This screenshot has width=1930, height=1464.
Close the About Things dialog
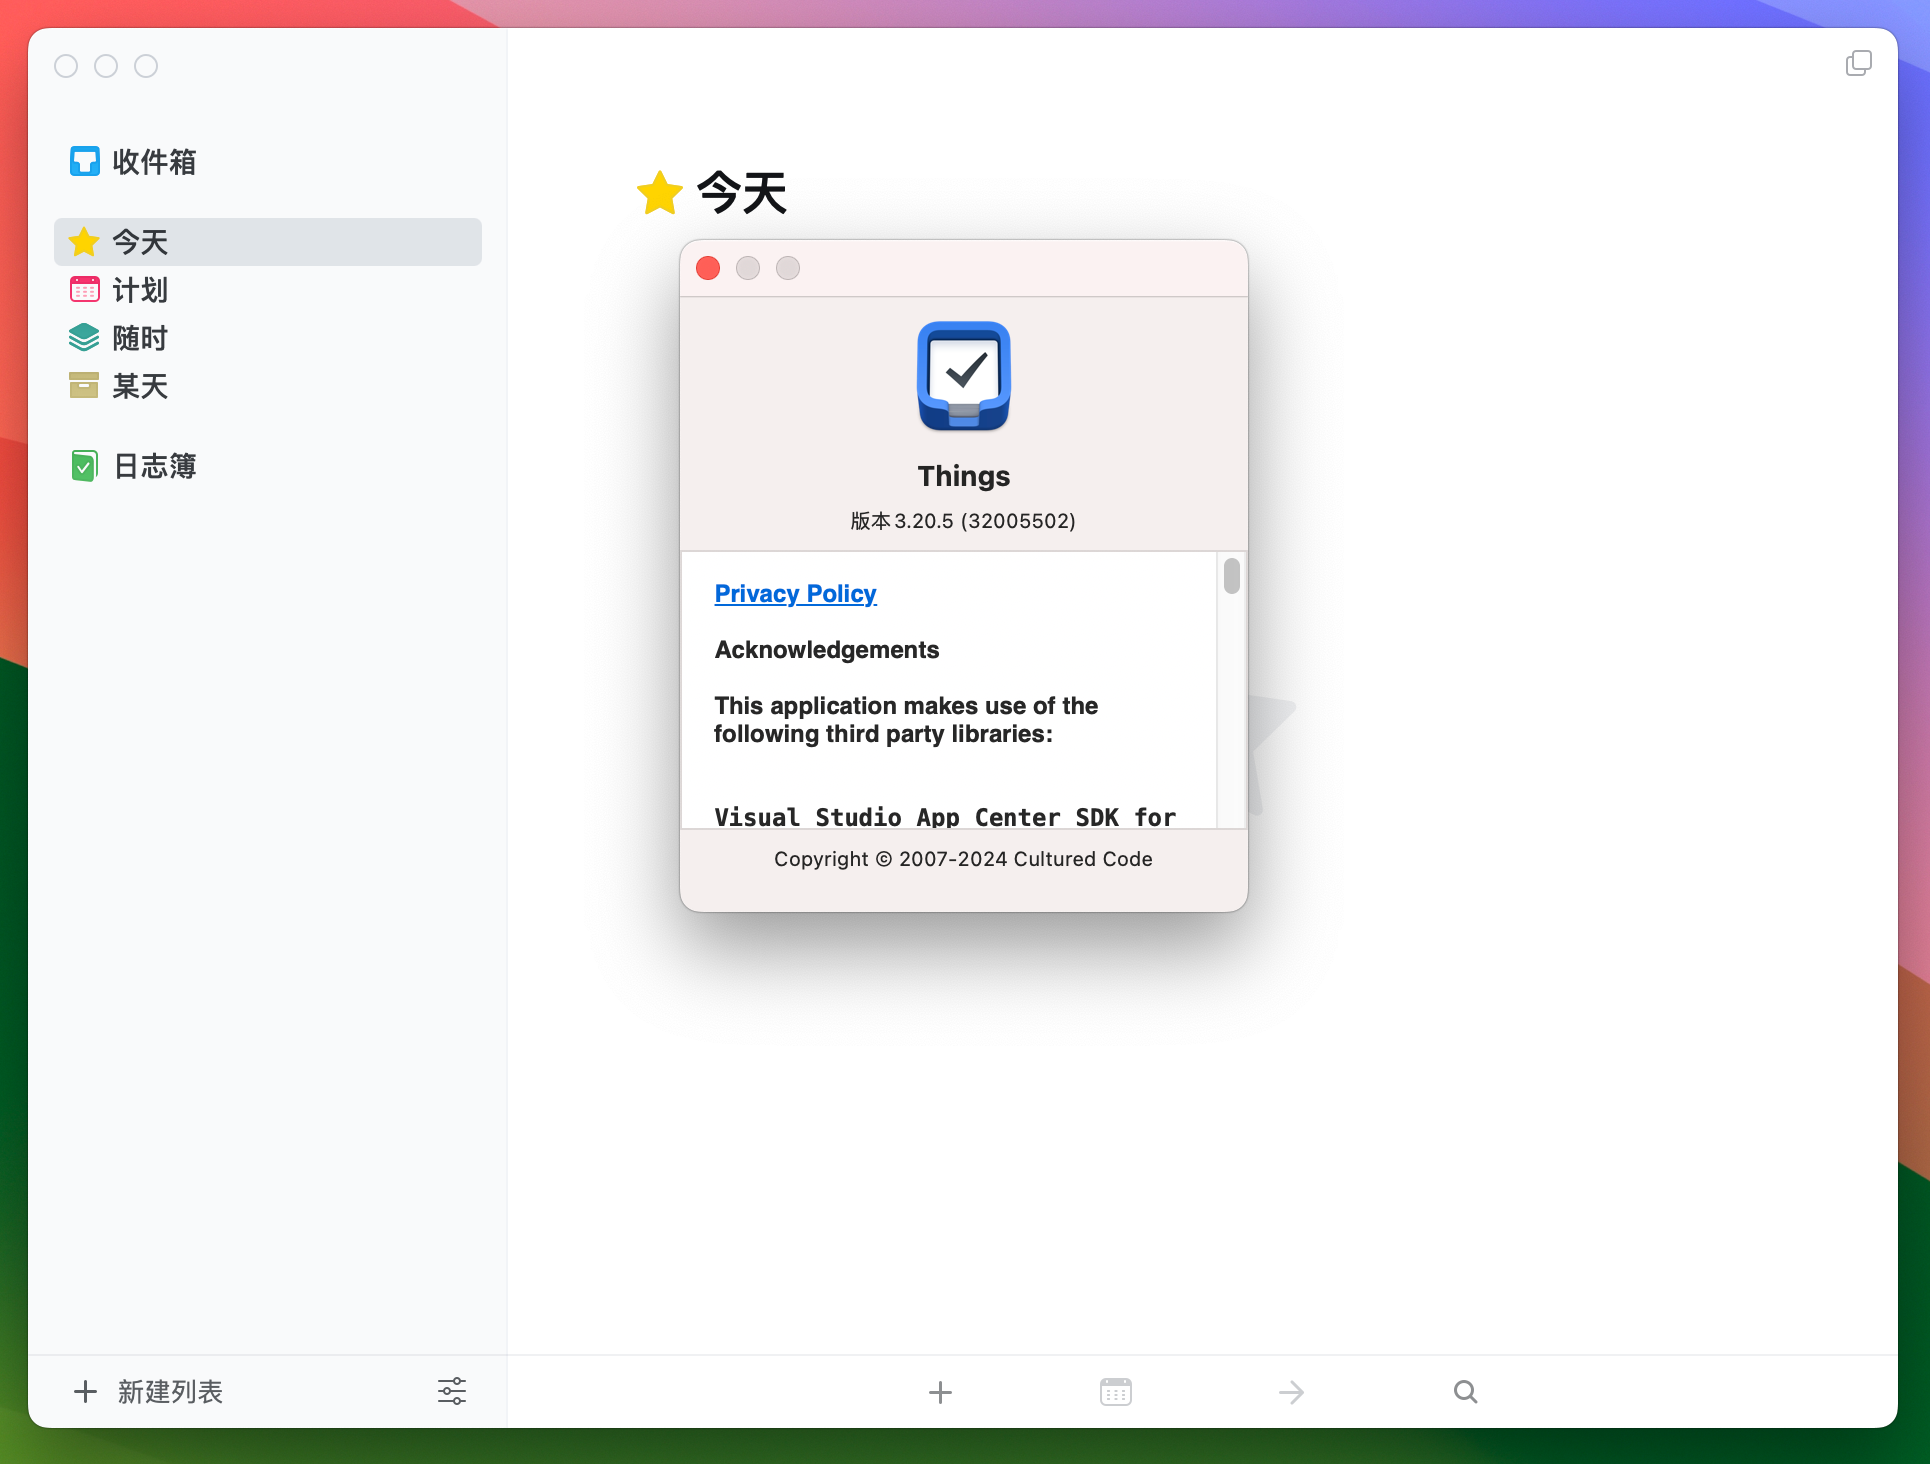tap(708, 268)
